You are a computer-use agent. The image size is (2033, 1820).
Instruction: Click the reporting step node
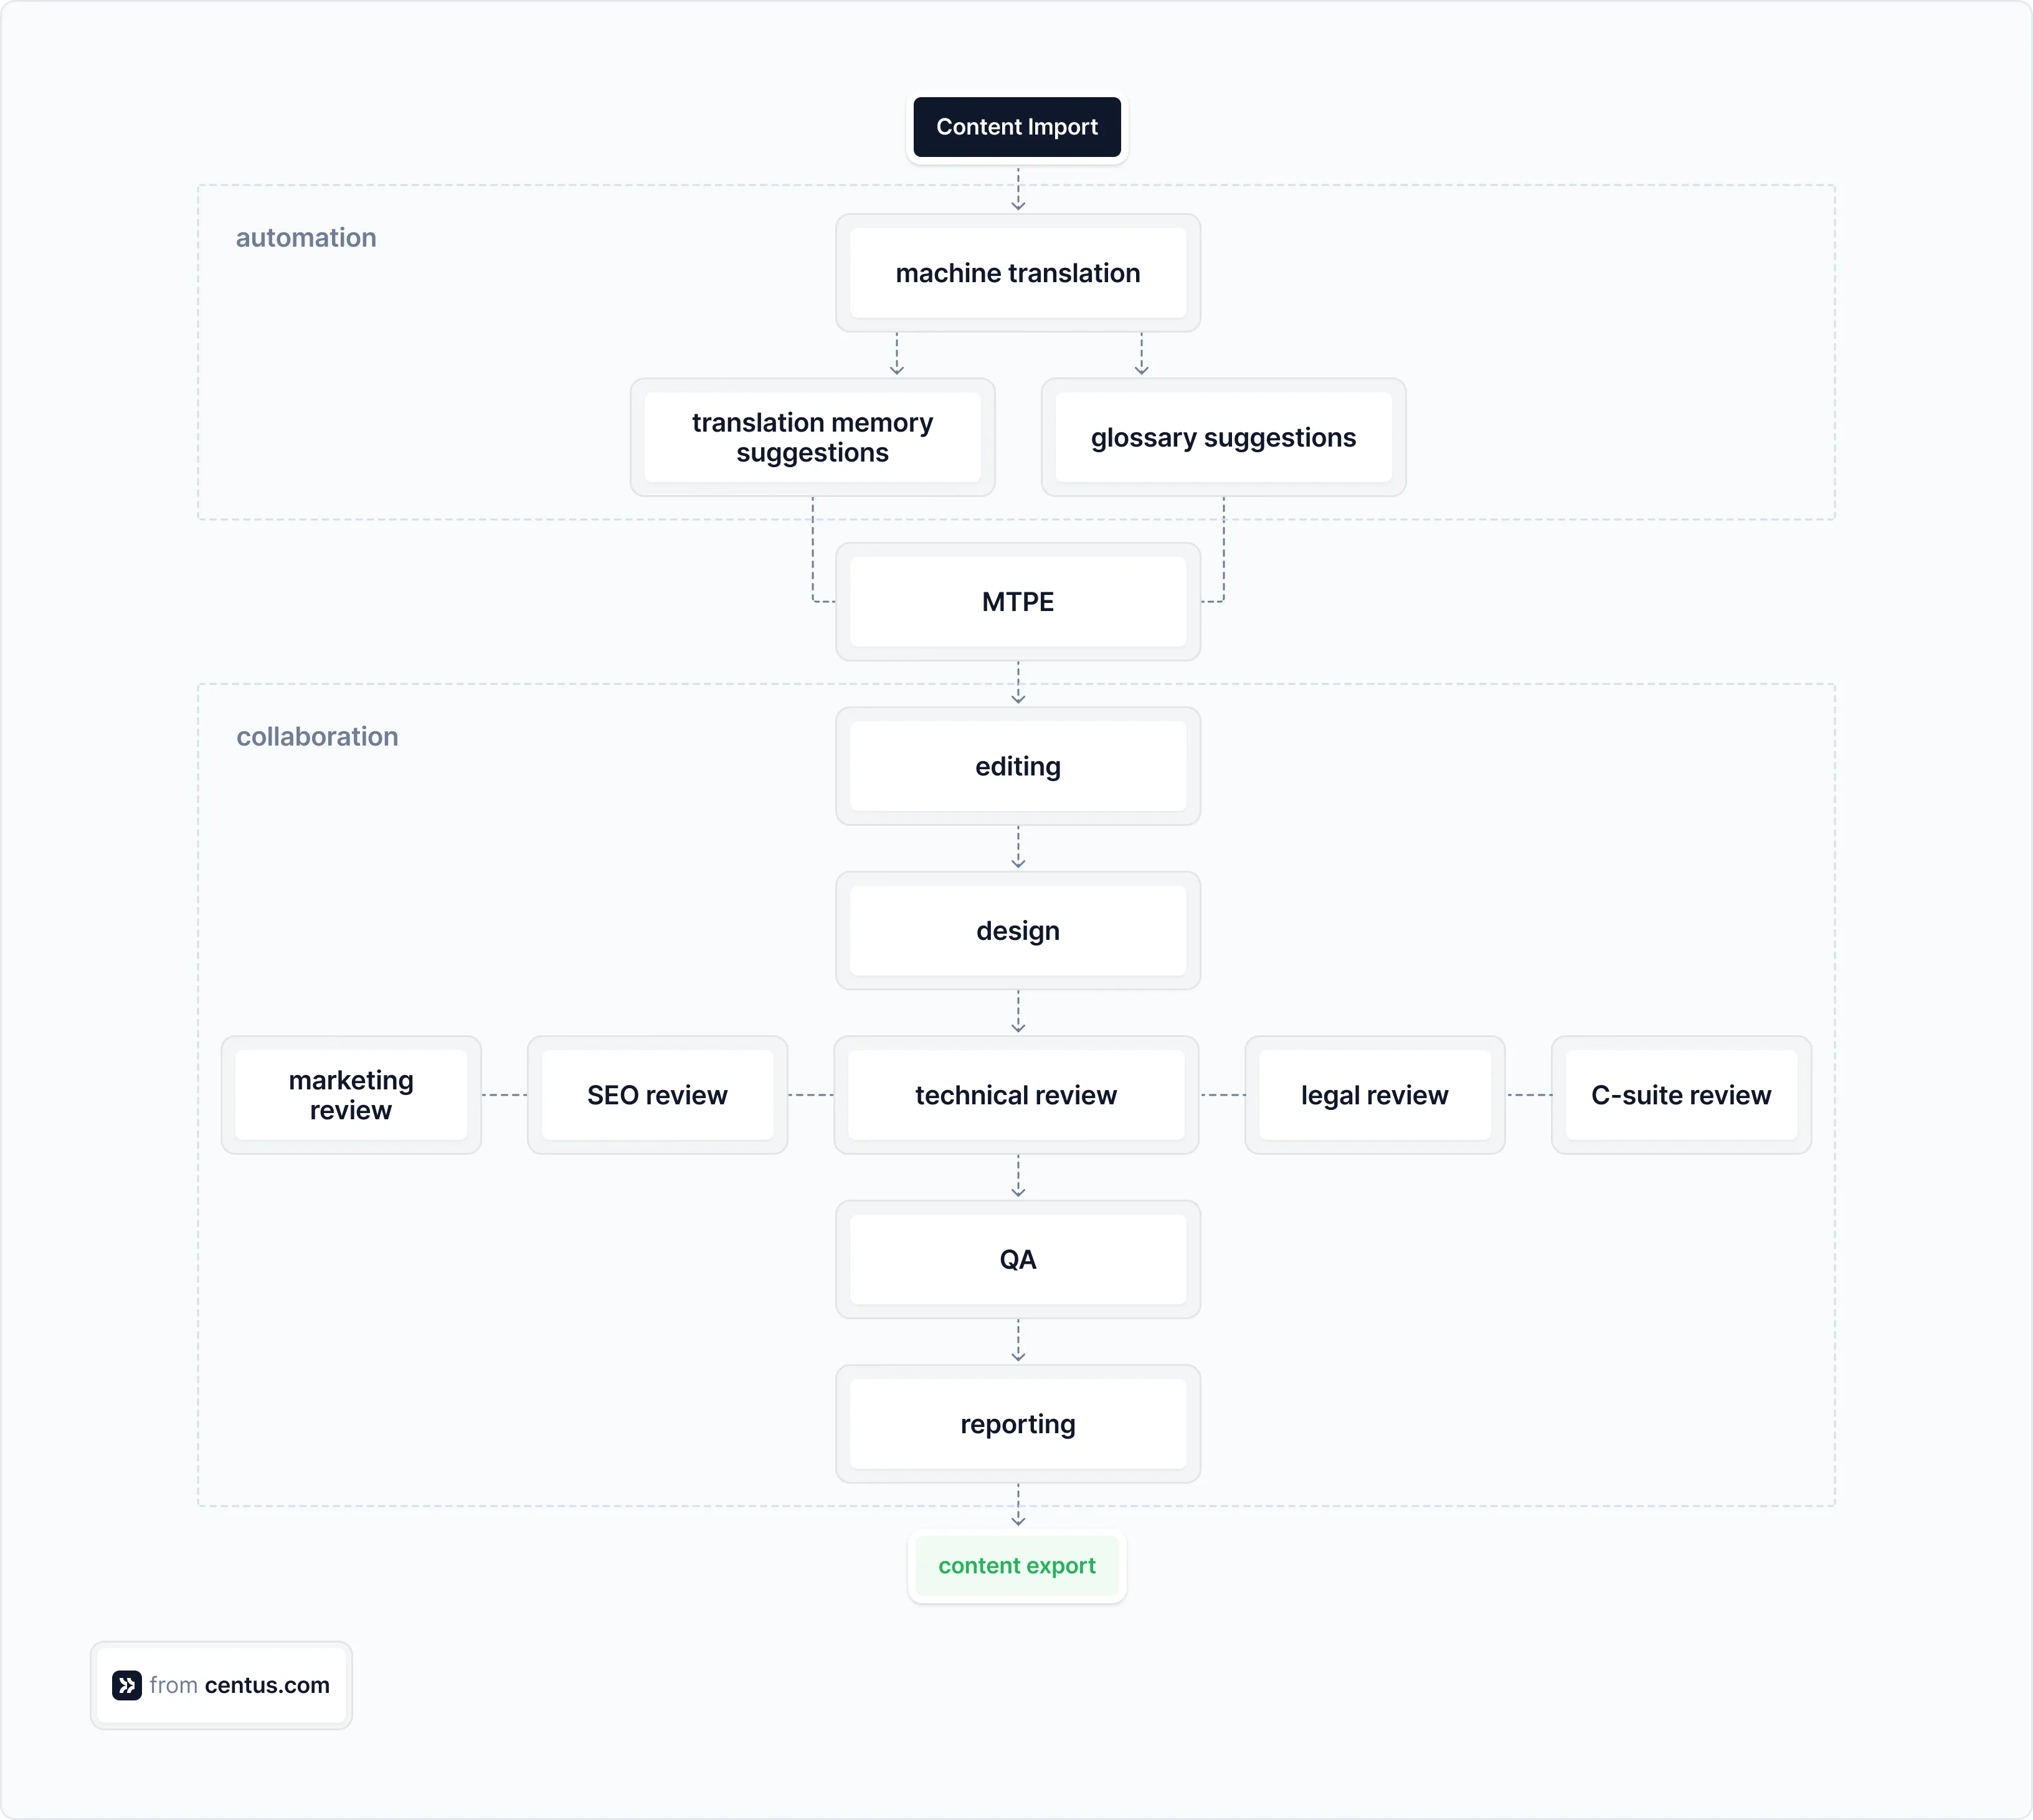point(1018,1424)
